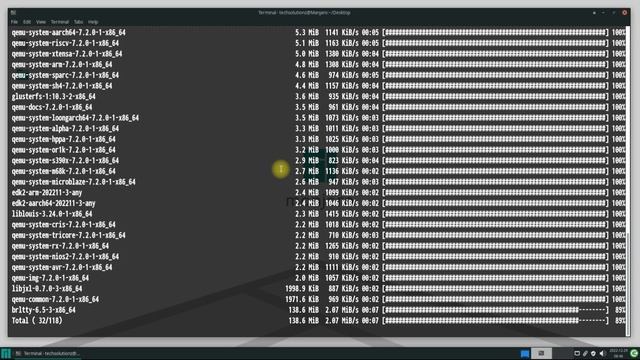Switch to the second workspace in pager
This screenshot has height=360, width=640.
[541, 353]
